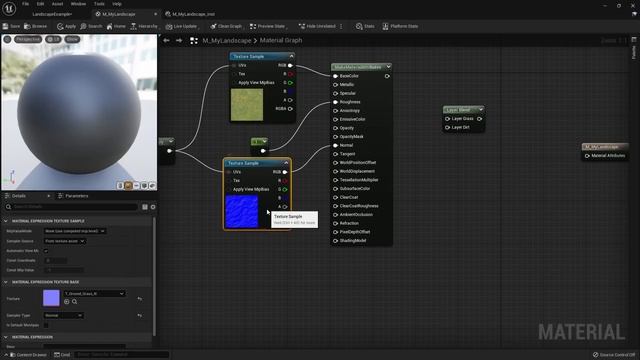
Task: Open Perspective viewport mode button
Action: (x=28, y=39)
